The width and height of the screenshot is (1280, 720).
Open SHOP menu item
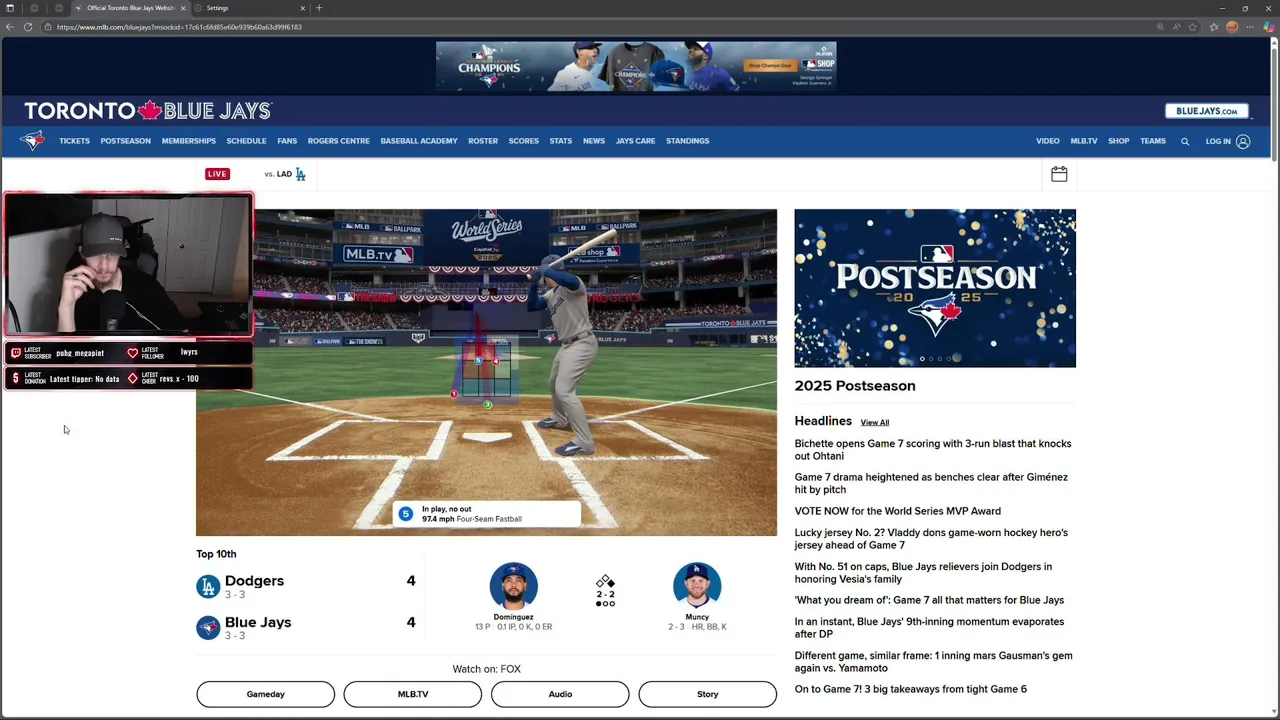(1119, 141)
